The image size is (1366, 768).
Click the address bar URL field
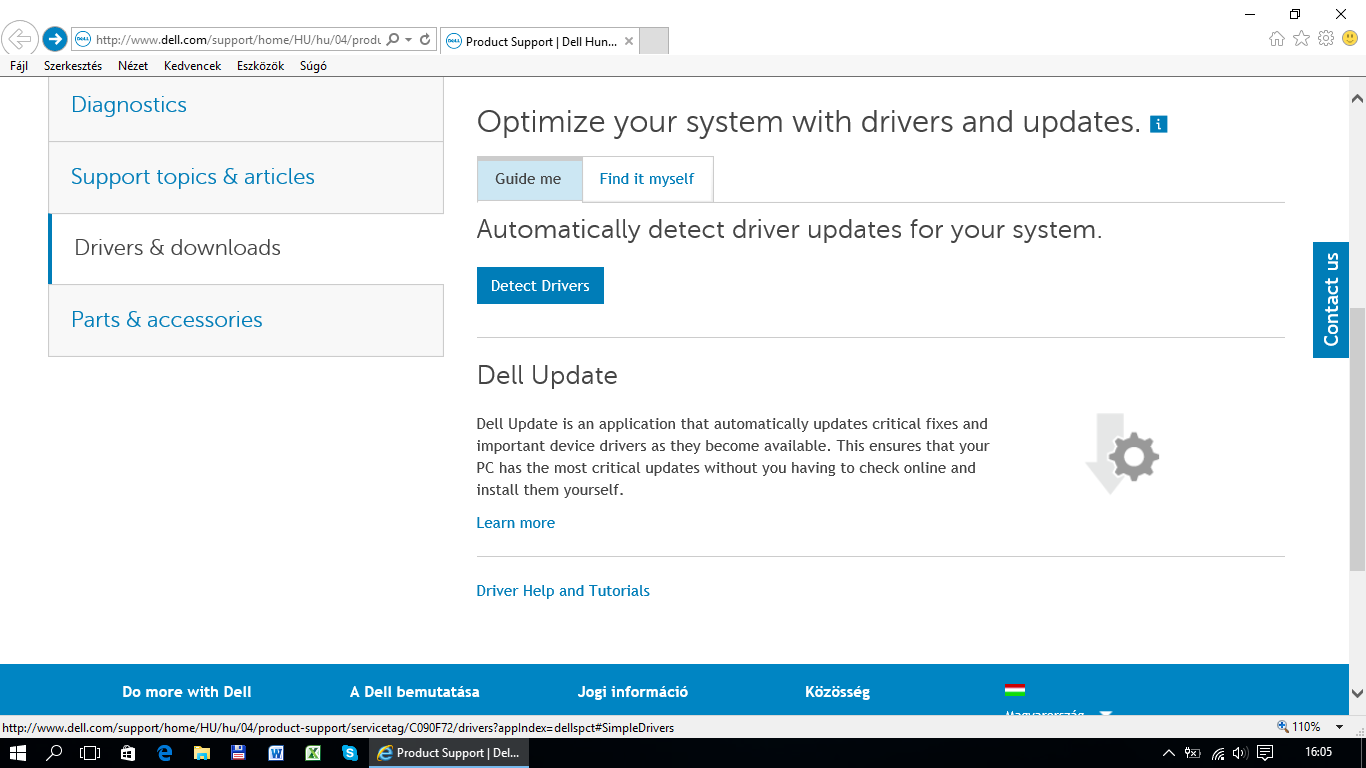tap(238, 40)
